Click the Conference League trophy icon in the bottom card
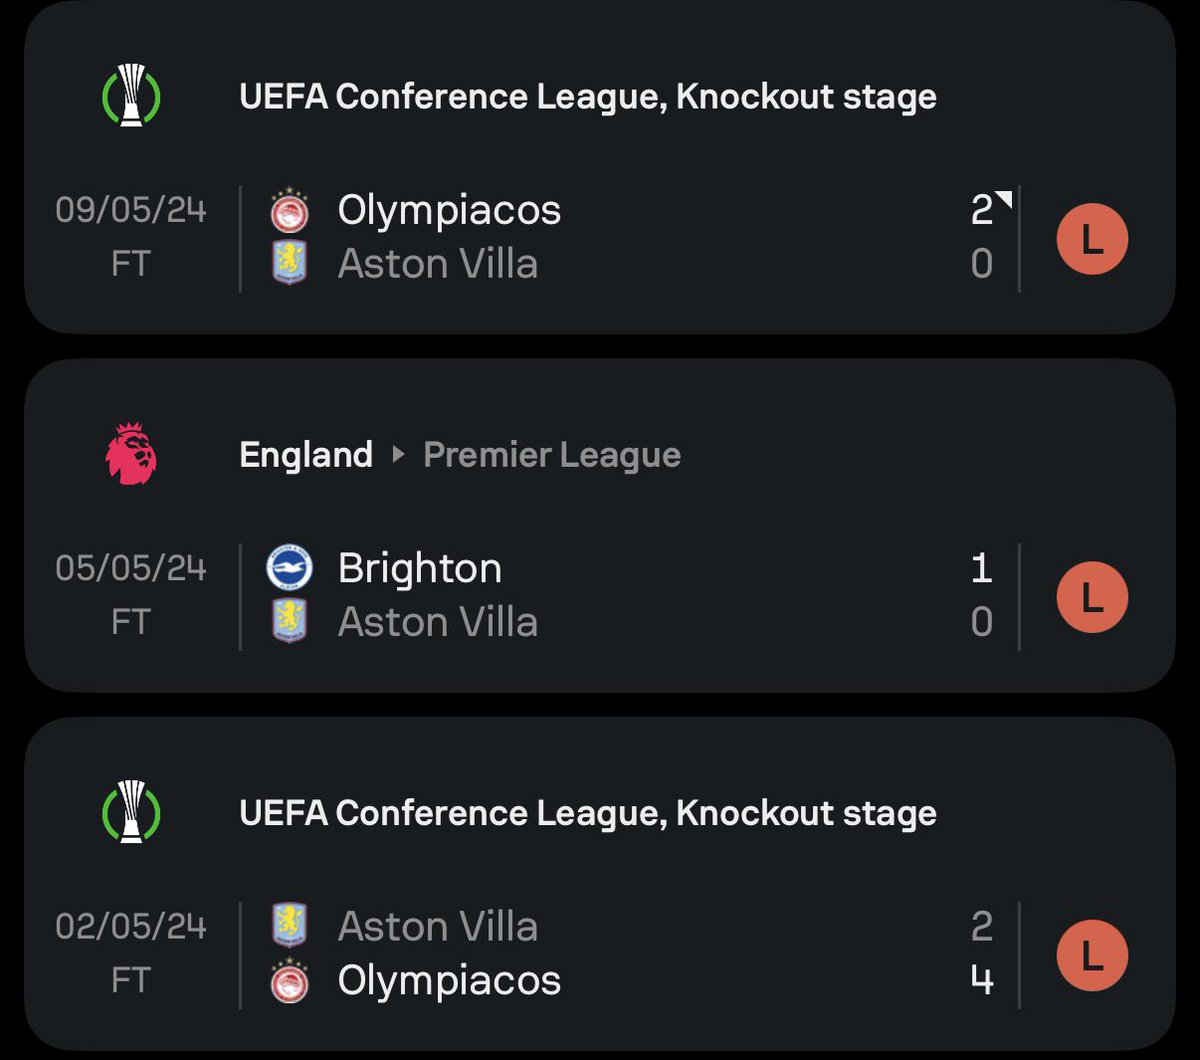 131,812
